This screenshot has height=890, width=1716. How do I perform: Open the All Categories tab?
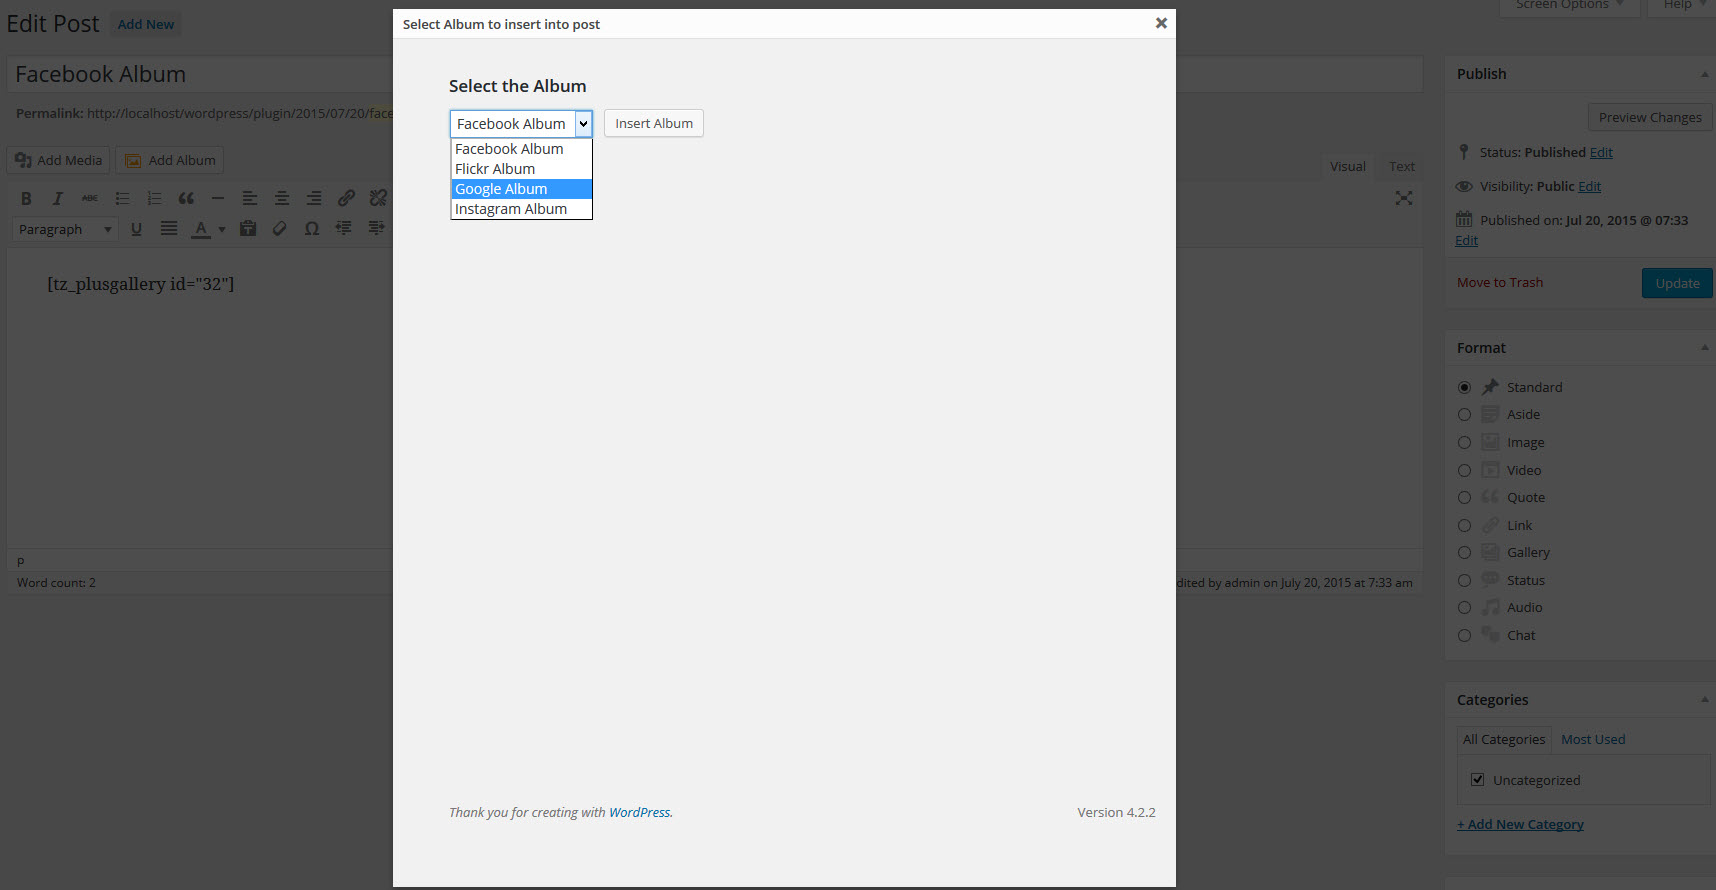click(x=1503, y=739)
